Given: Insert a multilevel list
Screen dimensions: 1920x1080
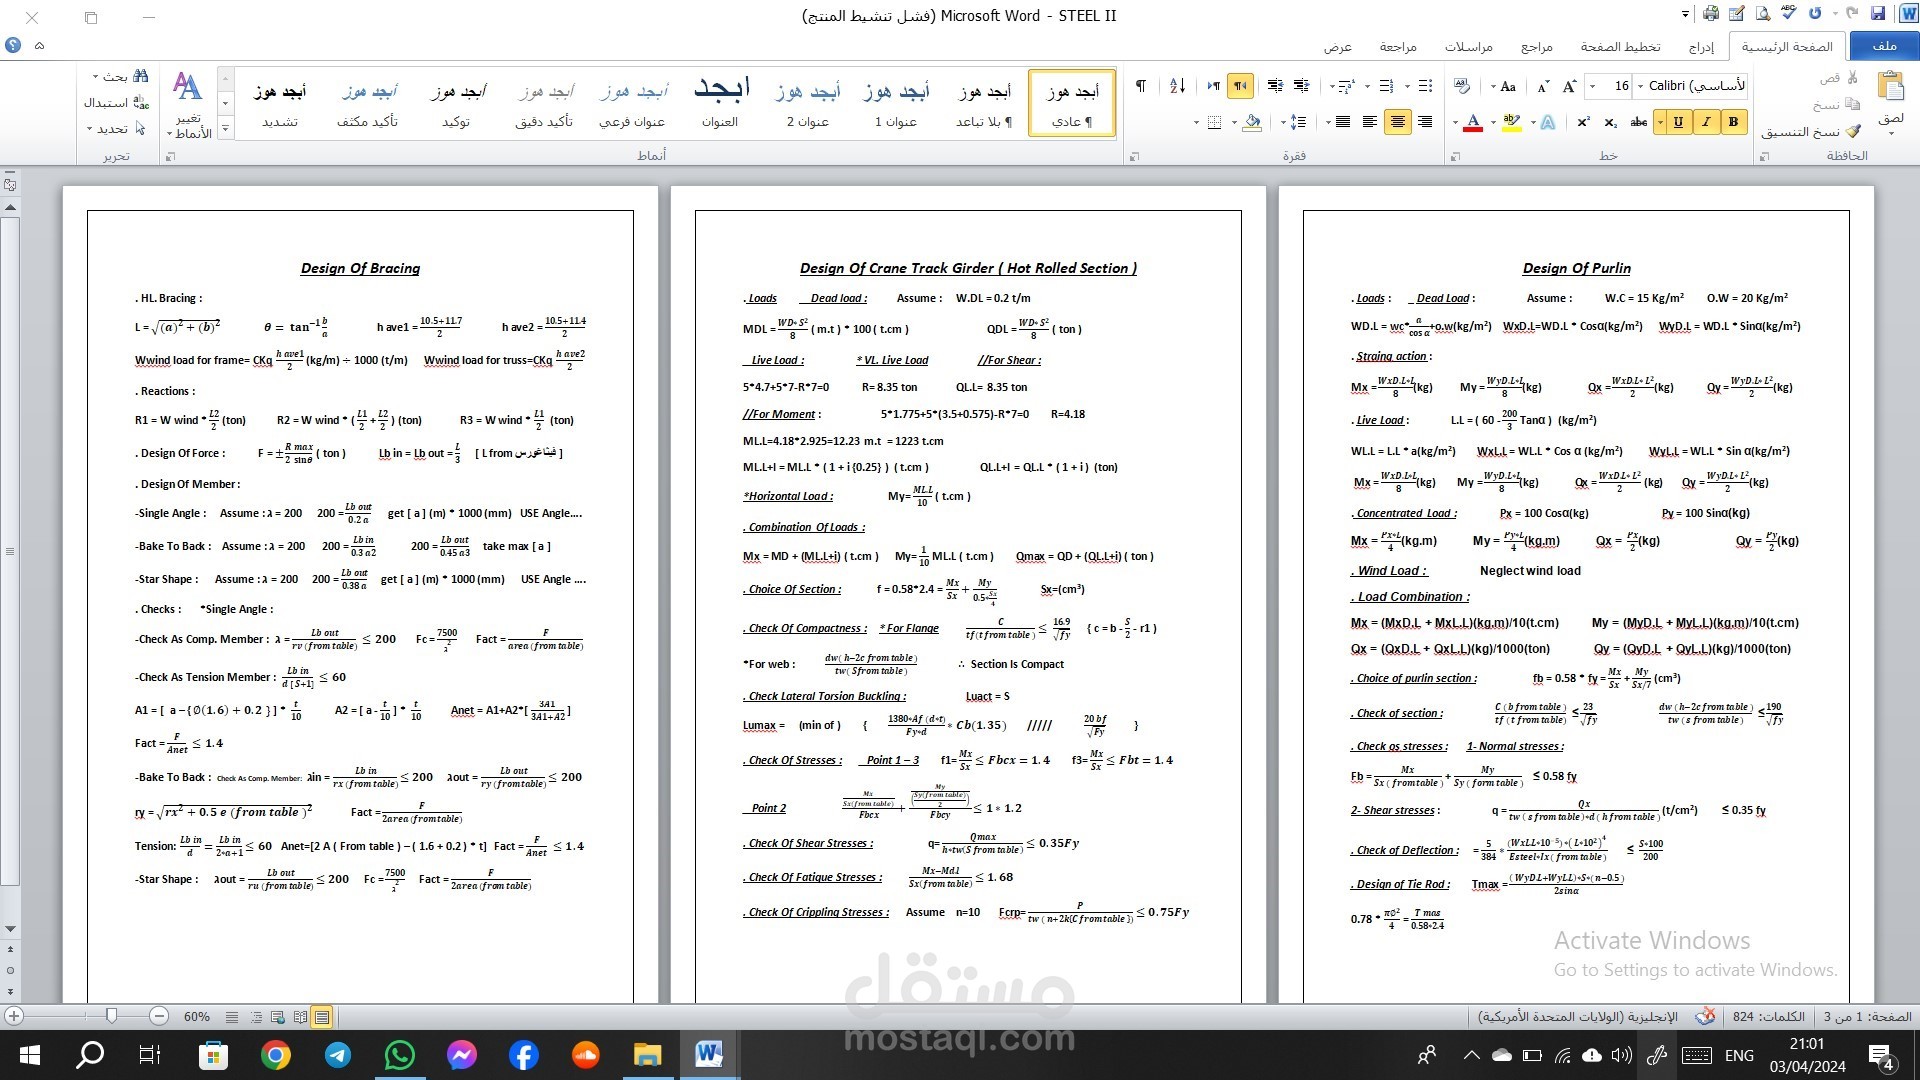Looking at the screenshot, I should [x=1346, y=86].
